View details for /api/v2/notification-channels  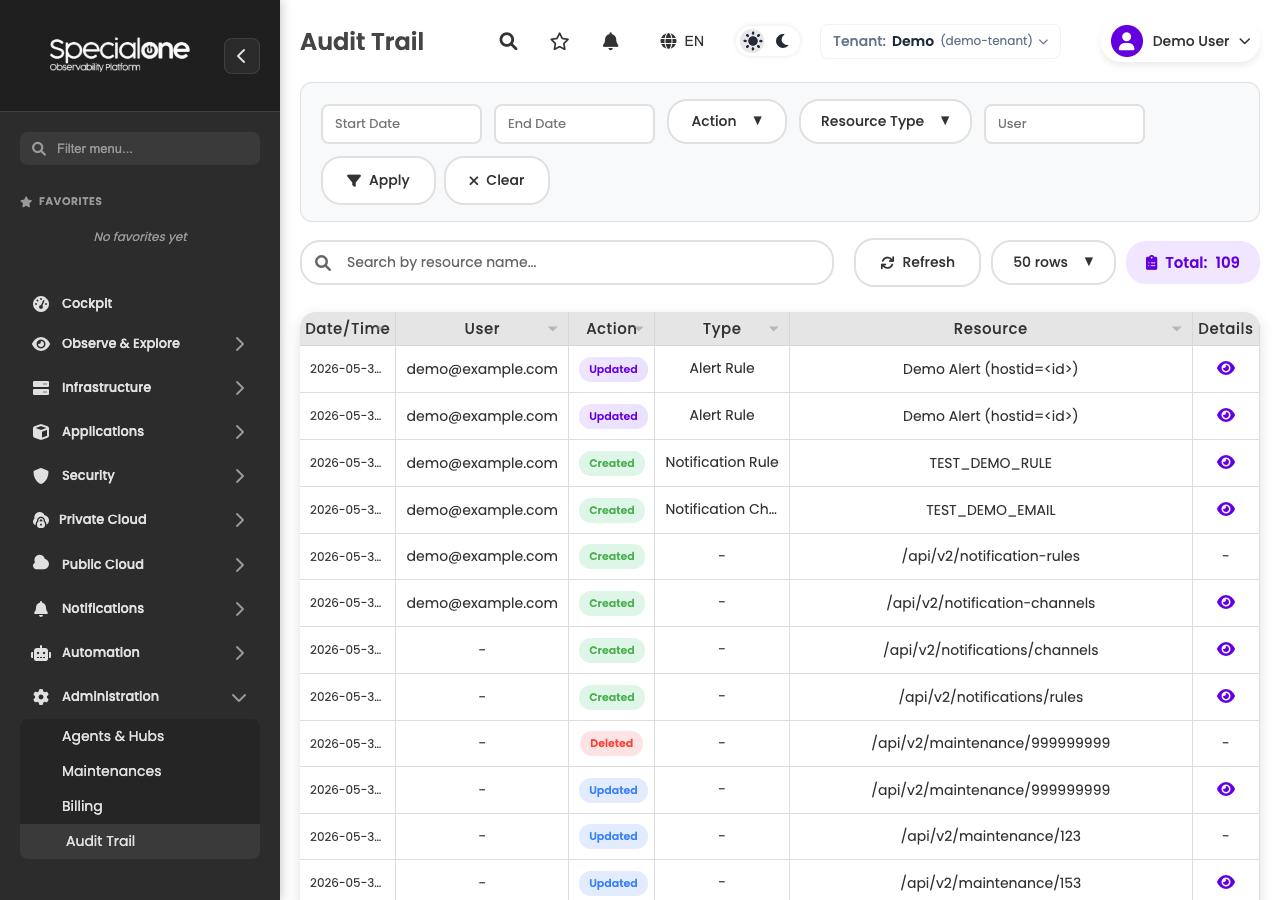click(x=1226, y=602)
